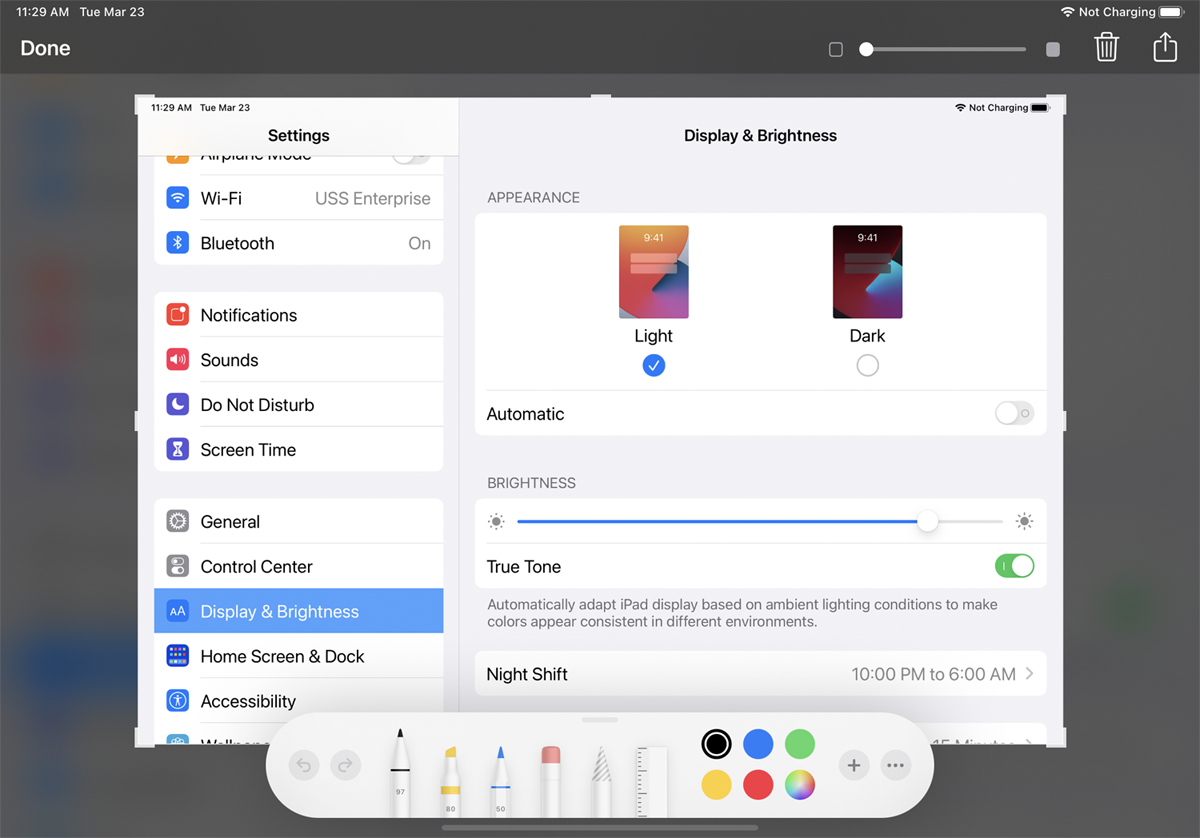Click the Do Not Disturb moon icon
This screenshot has height=838, width=1200.
178,405
